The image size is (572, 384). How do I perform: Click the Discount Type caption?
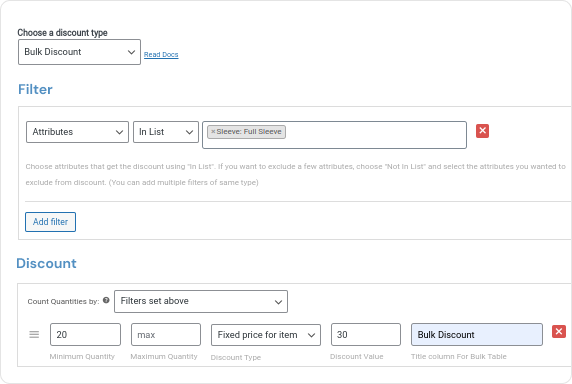point(236,357)
